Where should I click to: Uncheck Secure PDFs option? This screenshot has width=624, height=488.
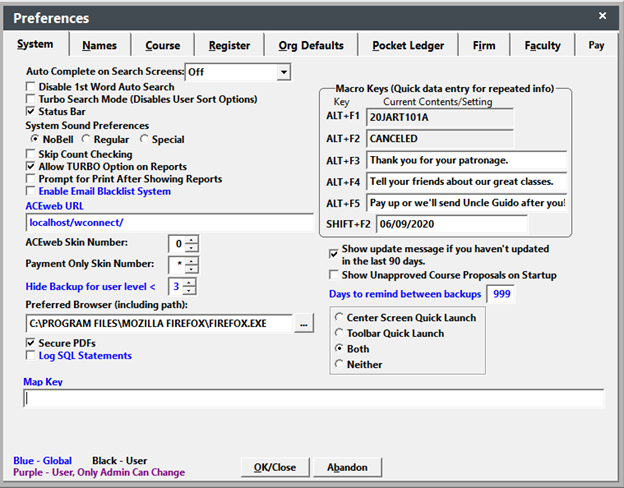pyautogui.click(x=30, y=343)
